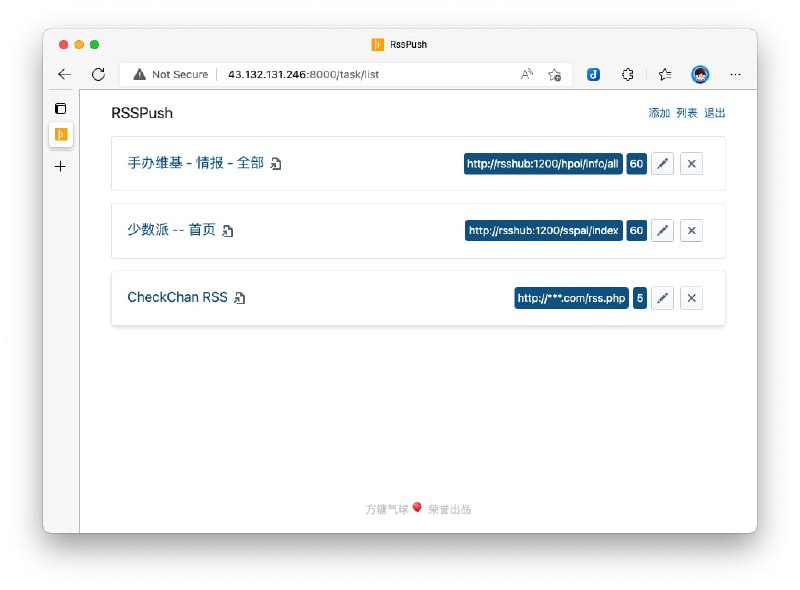Image resolution: width=800 pixels, height=590 pixels.
Task: Open a new tab with the plus icon
Action: [x=60, y=167]
